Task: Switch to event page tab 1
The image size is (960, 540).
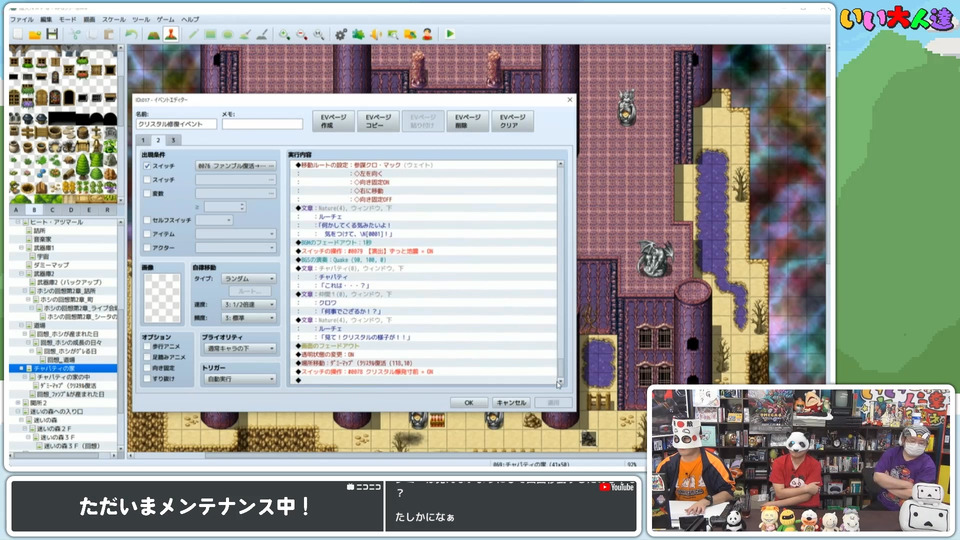Action: click(143, 140)
